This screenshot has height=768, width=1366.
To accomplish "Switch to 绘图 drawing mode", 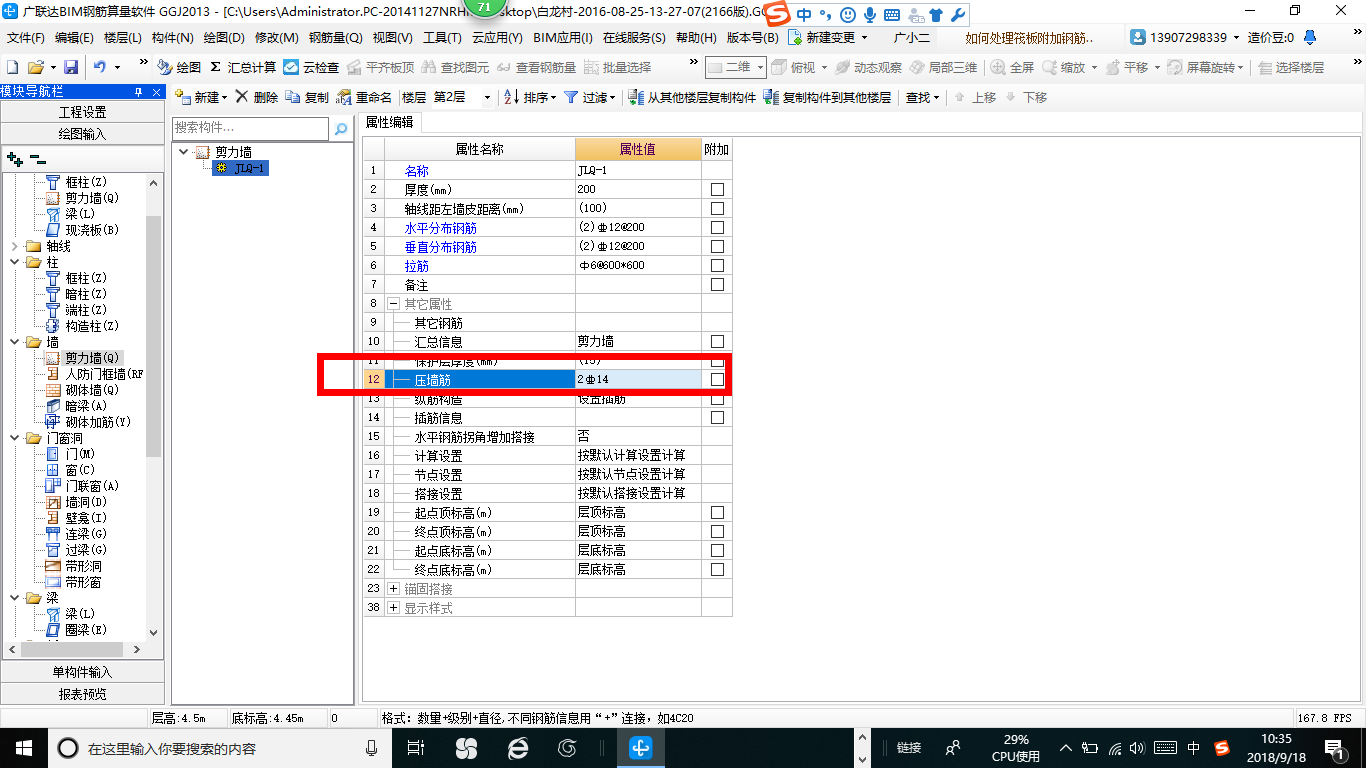I will click(179, 67).
